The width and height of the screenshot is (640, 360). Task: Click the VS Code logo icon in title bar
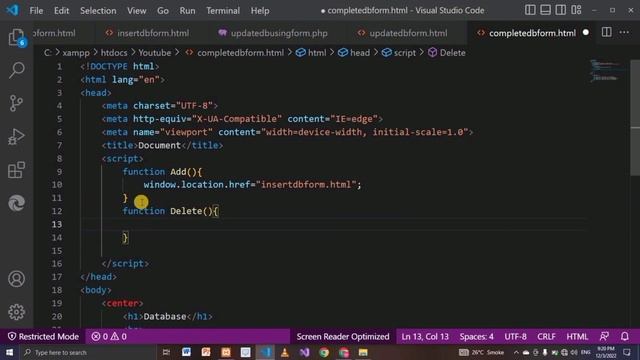coord(12,10)
